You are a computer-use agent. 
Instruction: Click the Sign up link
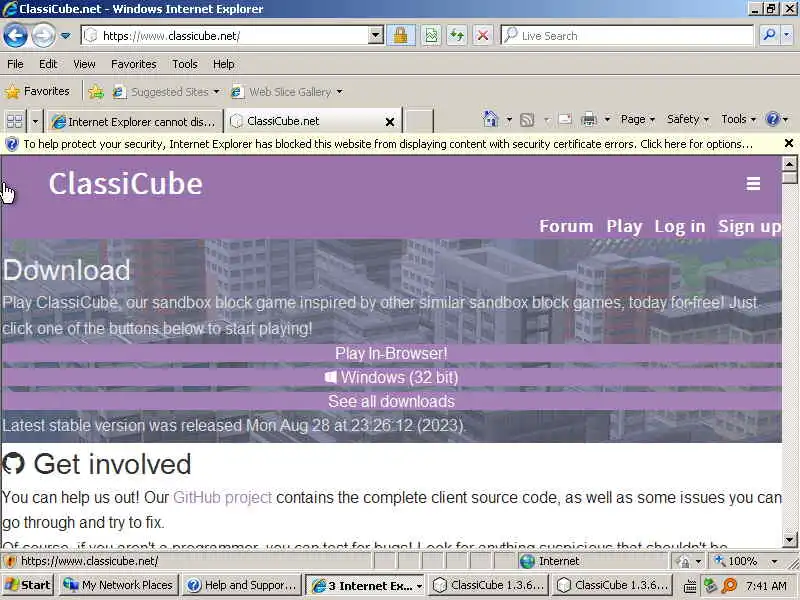point(749,226)
